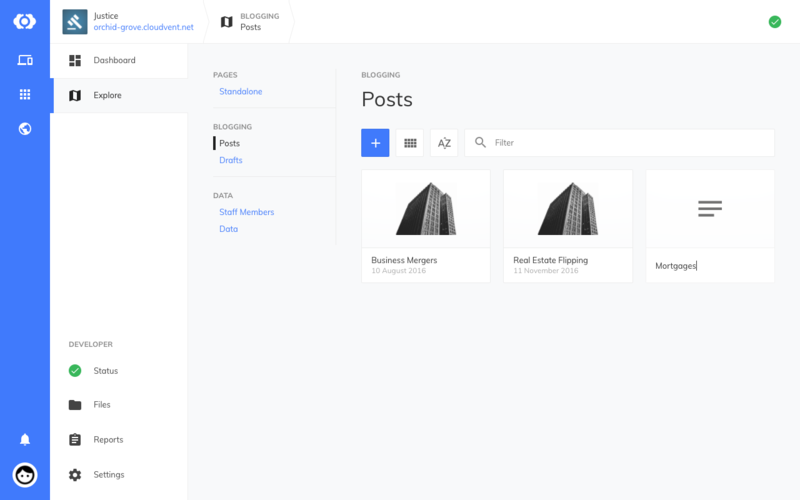This screenshot has width=800, height=500.
Task: Open notifications bell icon
Action: pos(25,439)
